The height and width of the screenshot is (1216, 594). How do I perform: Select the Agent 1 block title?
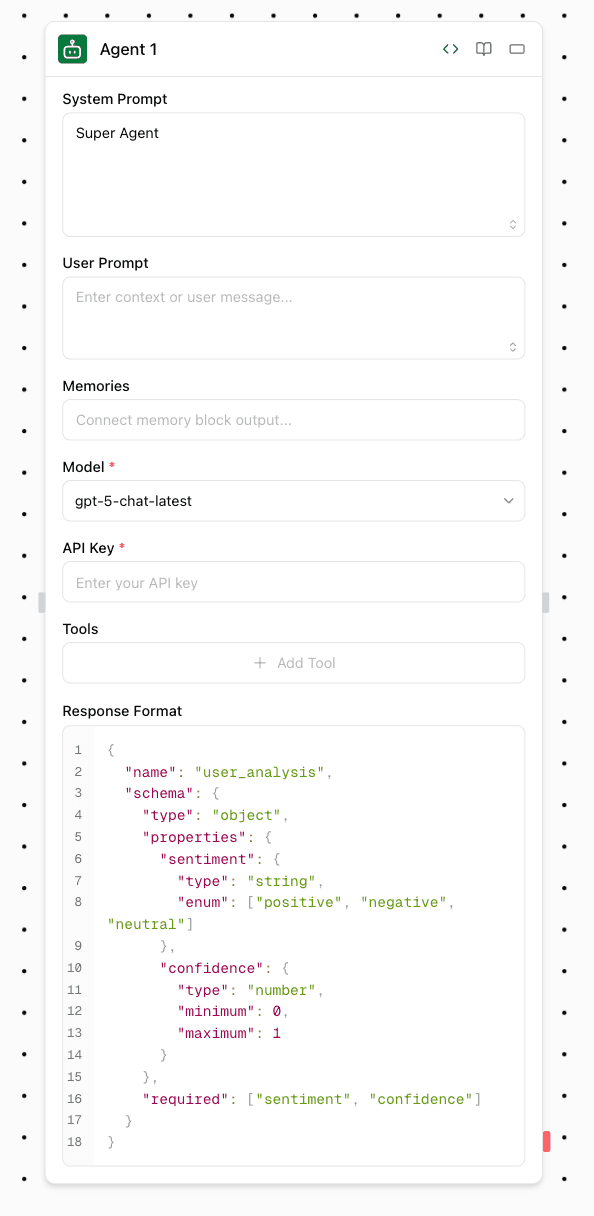pyautogui.click(x=128, y=49)
